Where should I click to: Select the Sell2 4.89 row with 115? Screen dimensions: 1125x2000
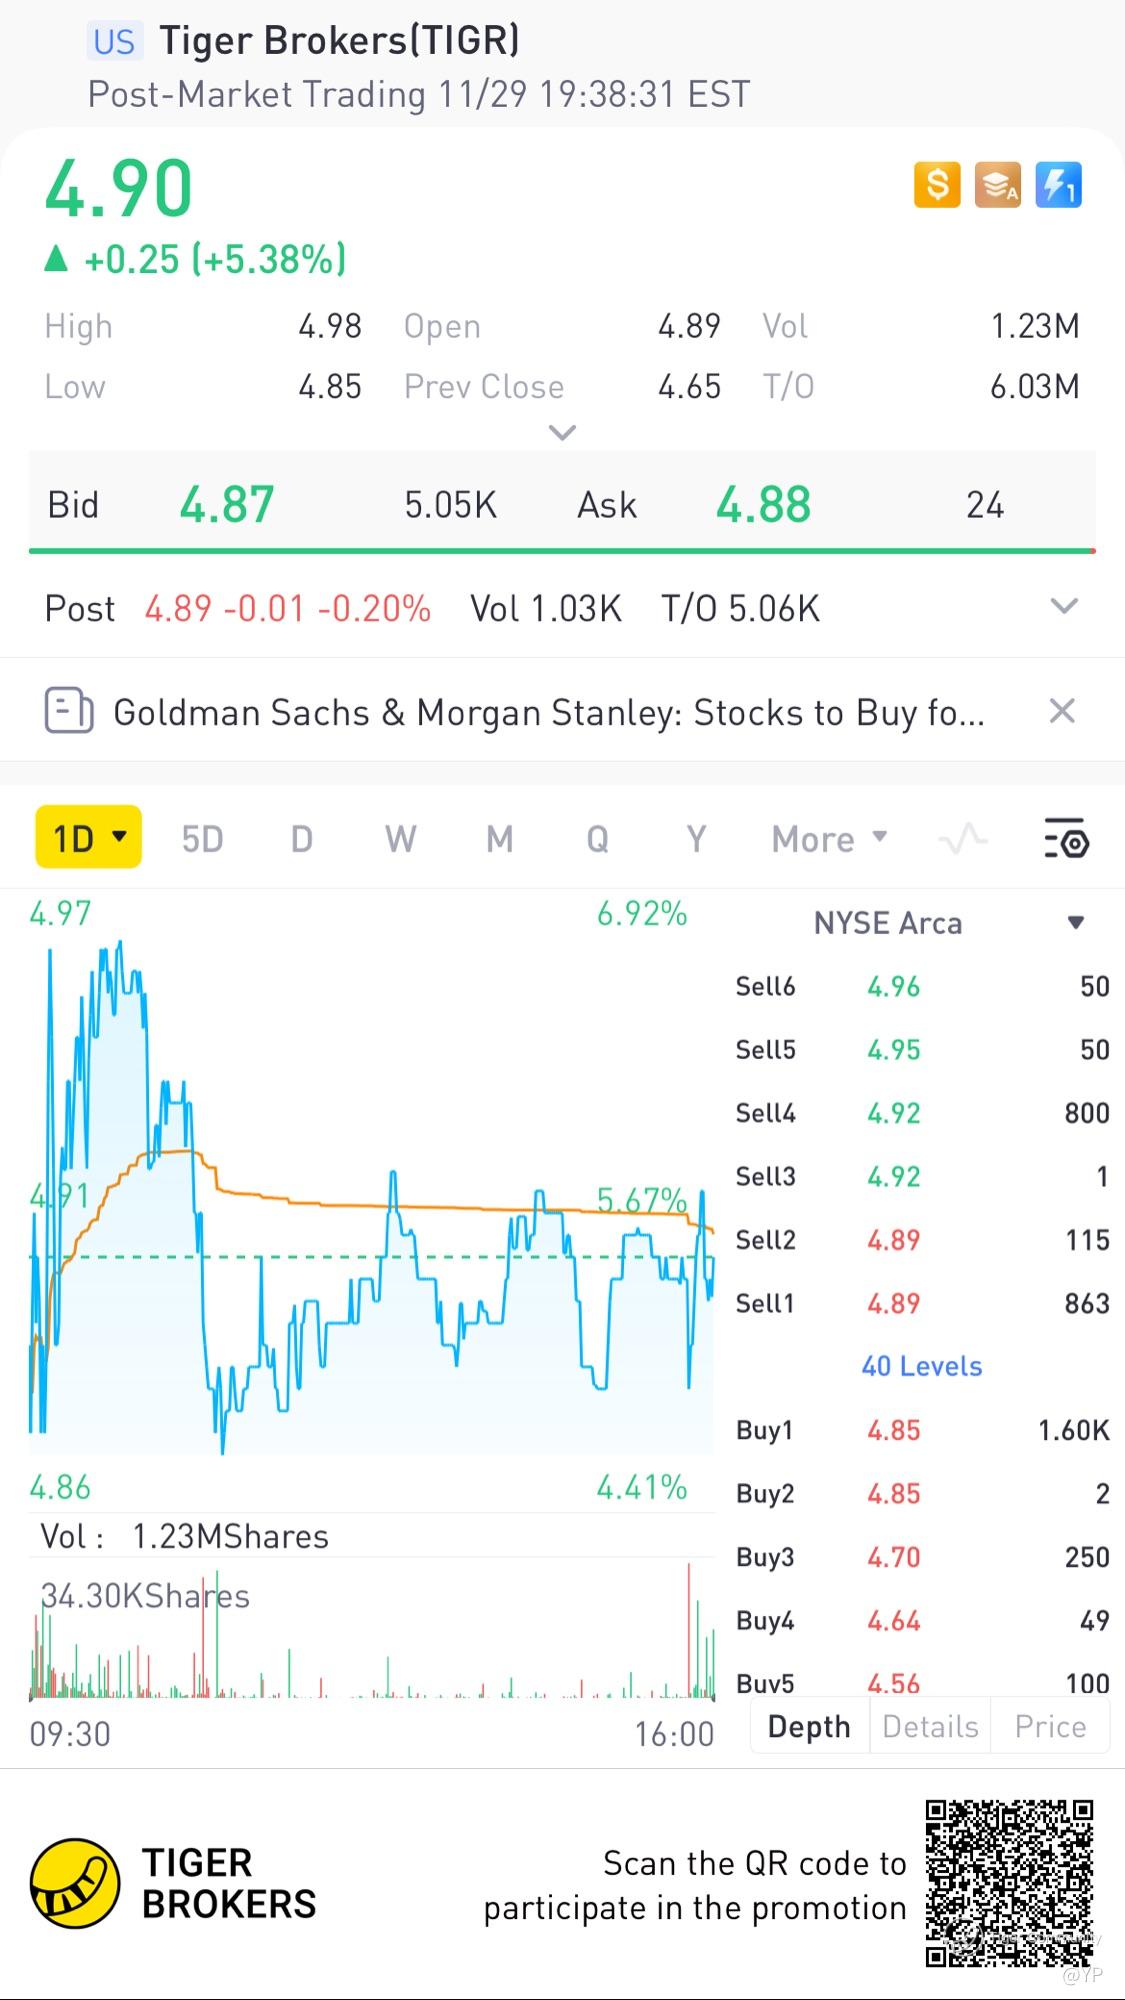pyautogui.click(x=922, y=1240)
